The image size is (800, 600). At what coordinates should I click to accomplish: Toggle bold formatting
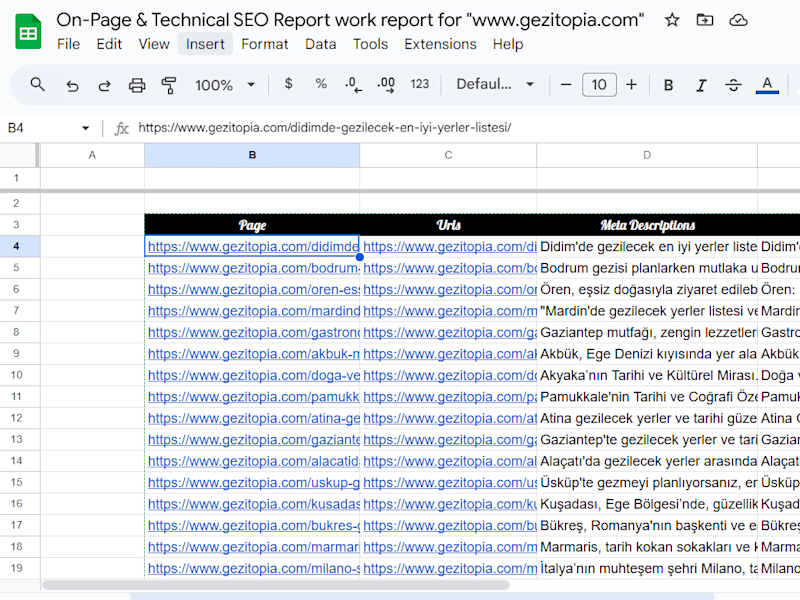point(668,85)
